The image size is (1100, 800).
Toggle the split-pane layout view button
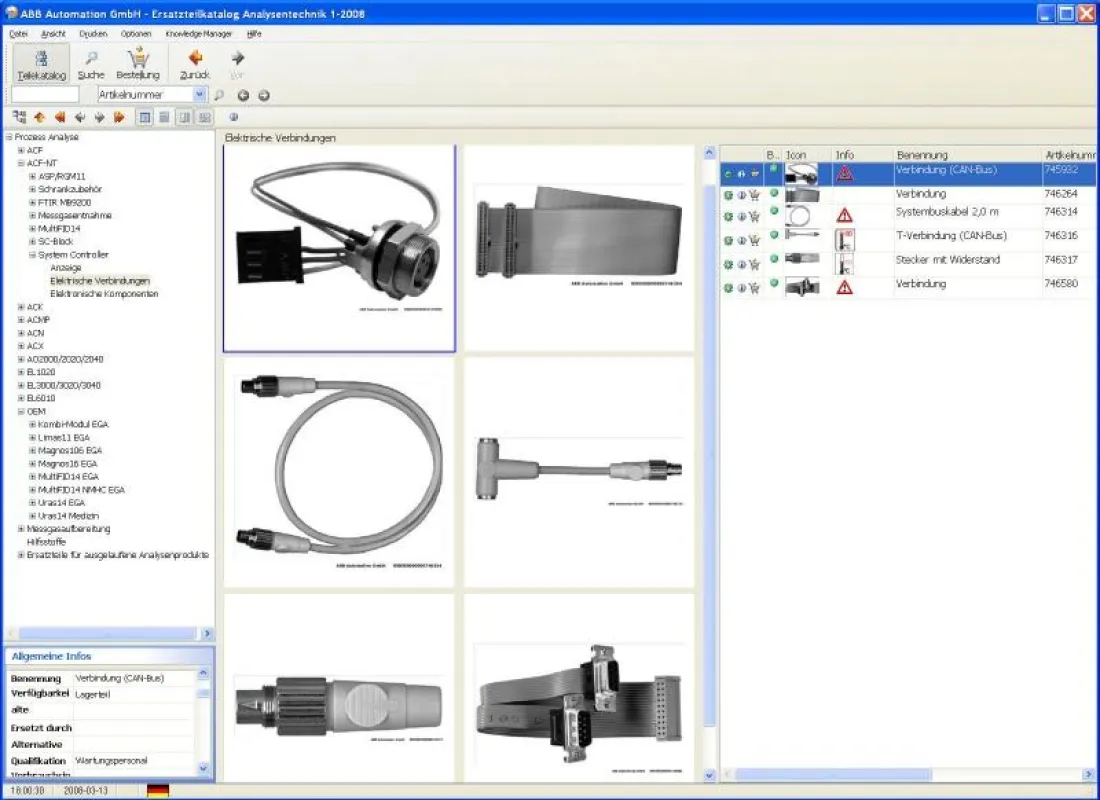(185, 117)
